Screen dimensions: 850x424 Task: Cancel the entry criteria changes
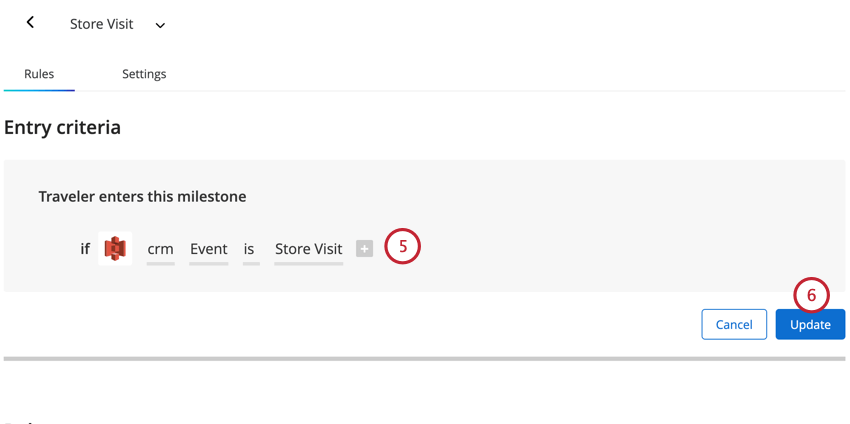(734, 324)
